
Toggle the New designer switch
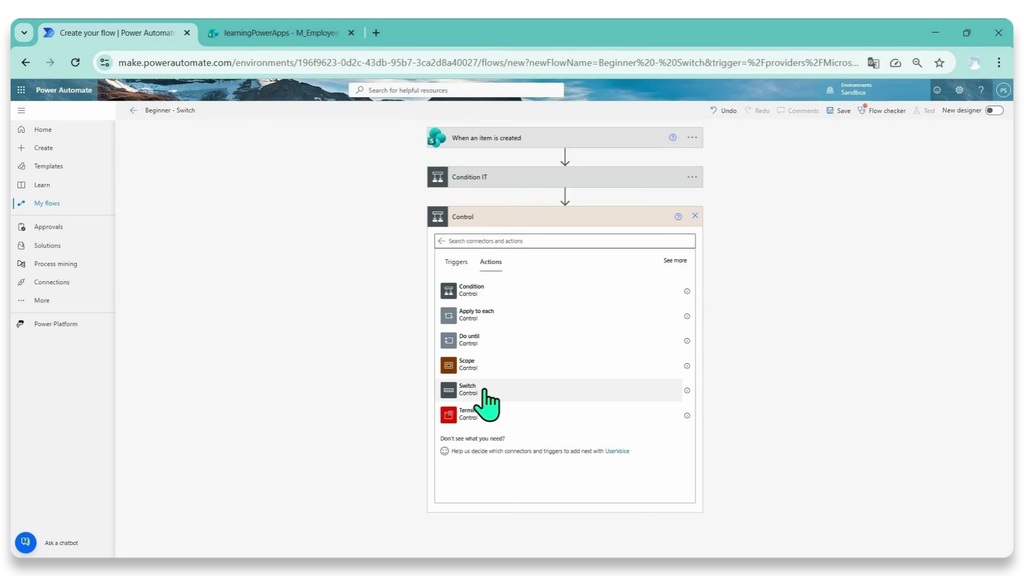point(994,110)
